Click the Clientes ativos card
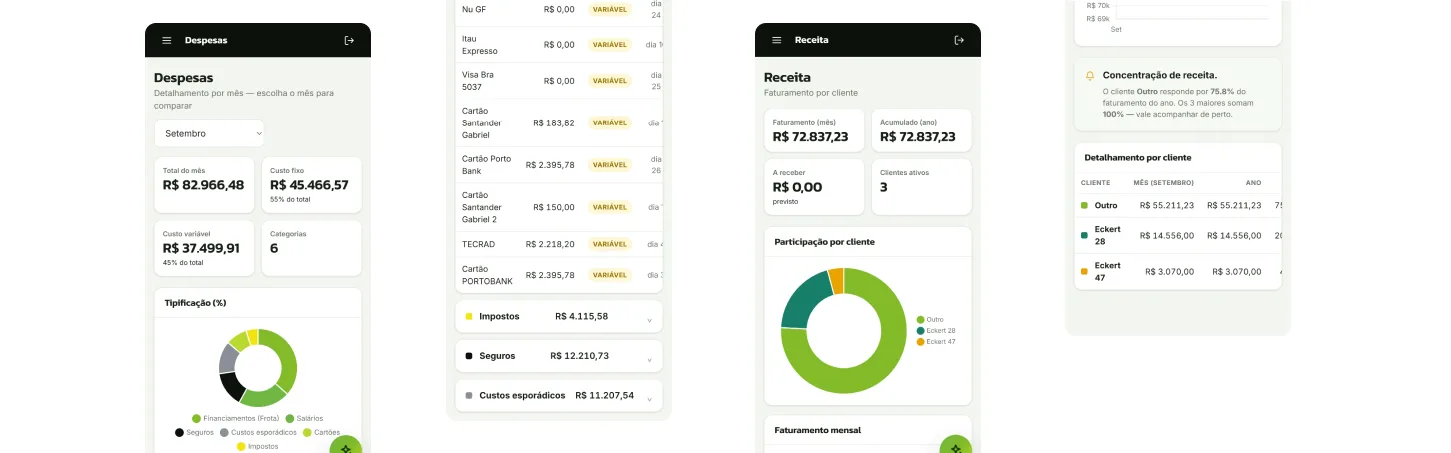The image size is (1451, 453). (x=921, y=187)
